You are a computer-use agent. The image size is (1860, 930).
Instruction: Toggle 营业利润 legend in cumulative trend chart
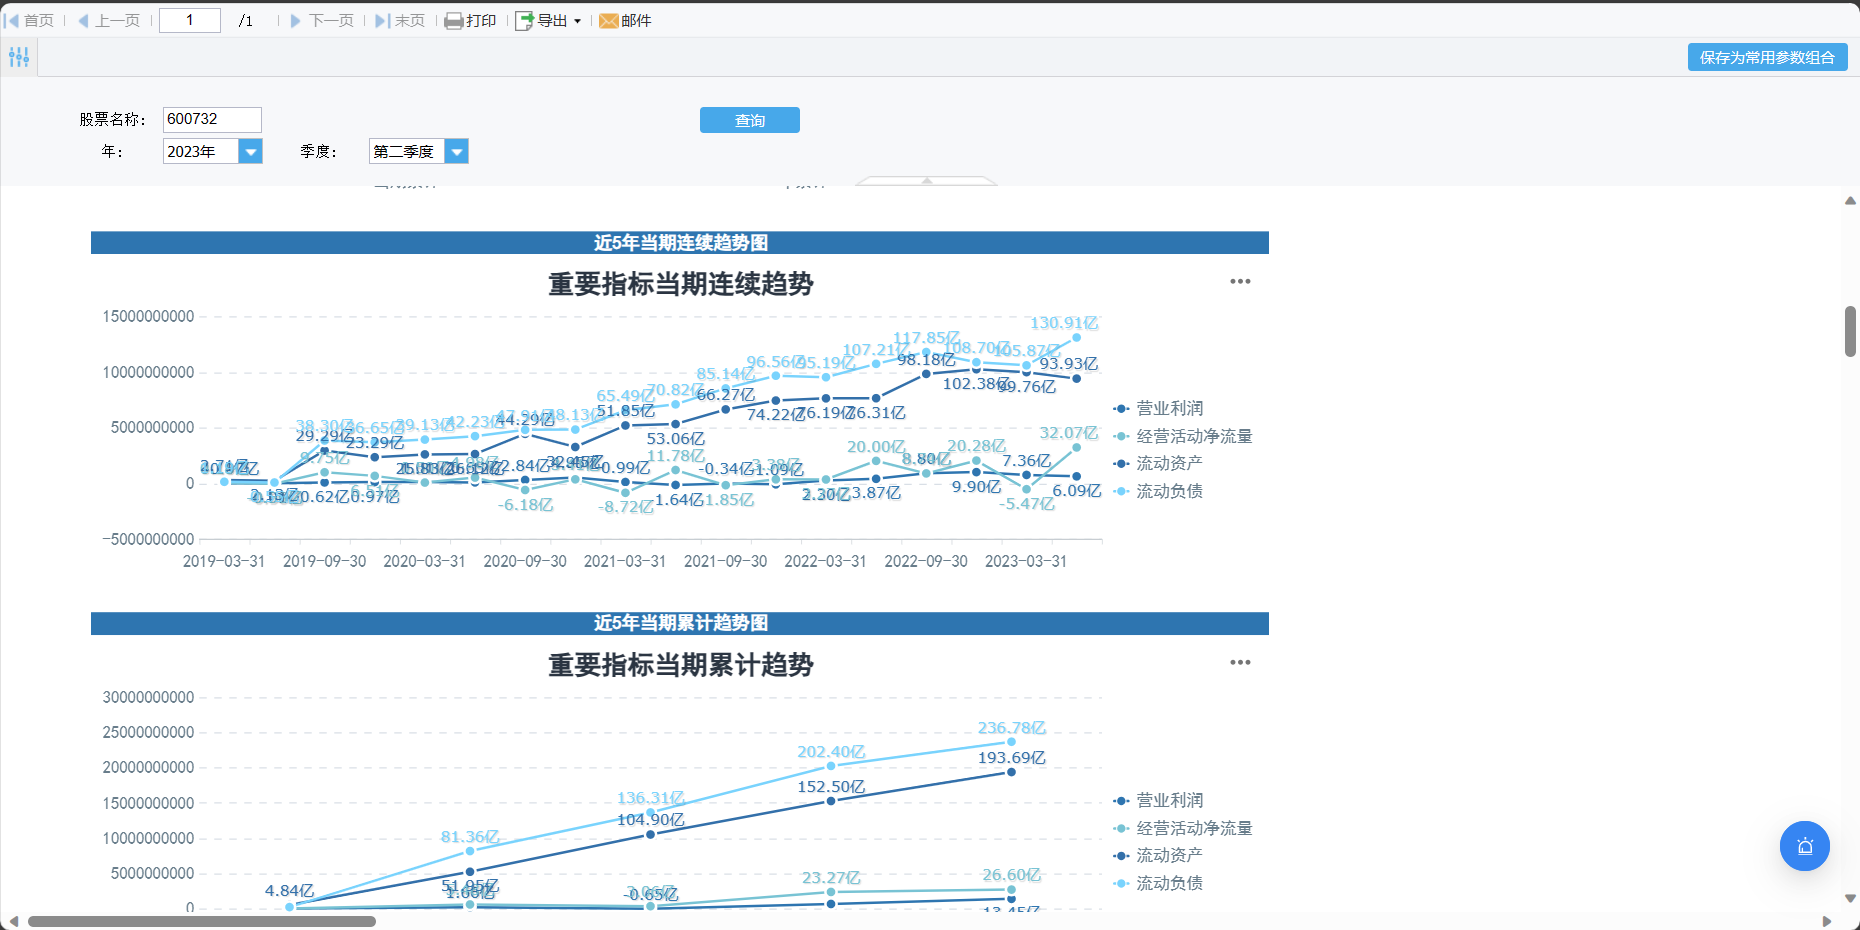click(1158, 800)
